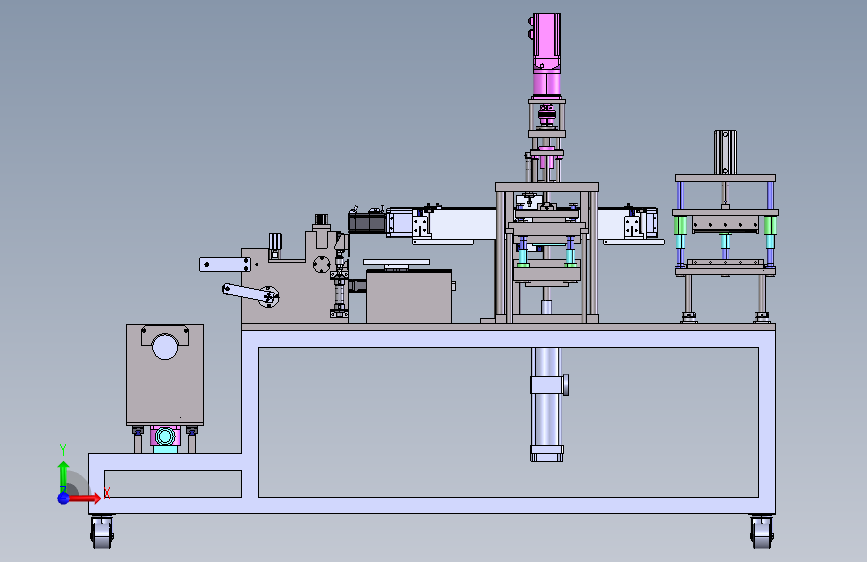Select the white horizontal linear rail beam

[462, 223]
